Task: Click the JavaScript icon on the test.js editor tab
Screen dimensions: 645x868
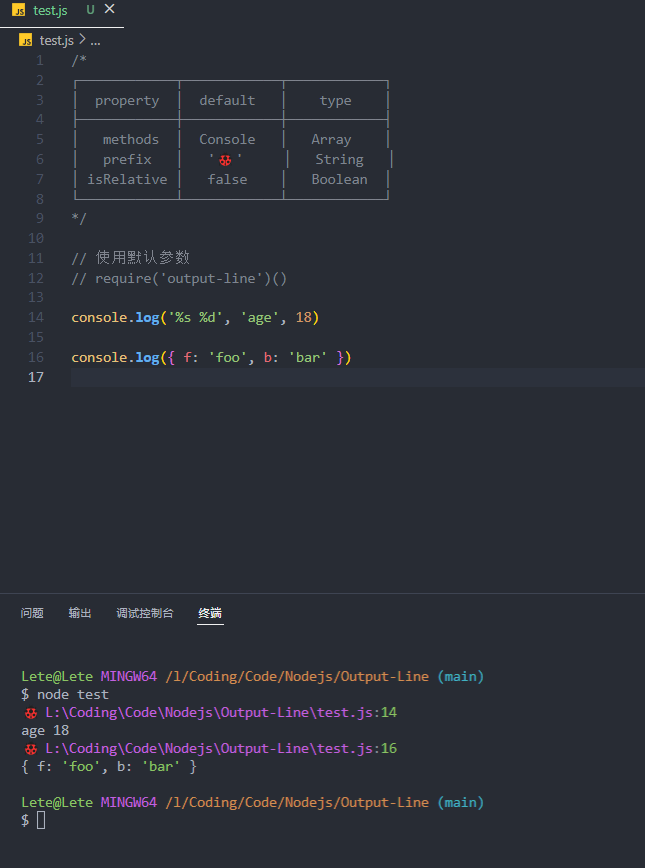Action: [20, 11]
